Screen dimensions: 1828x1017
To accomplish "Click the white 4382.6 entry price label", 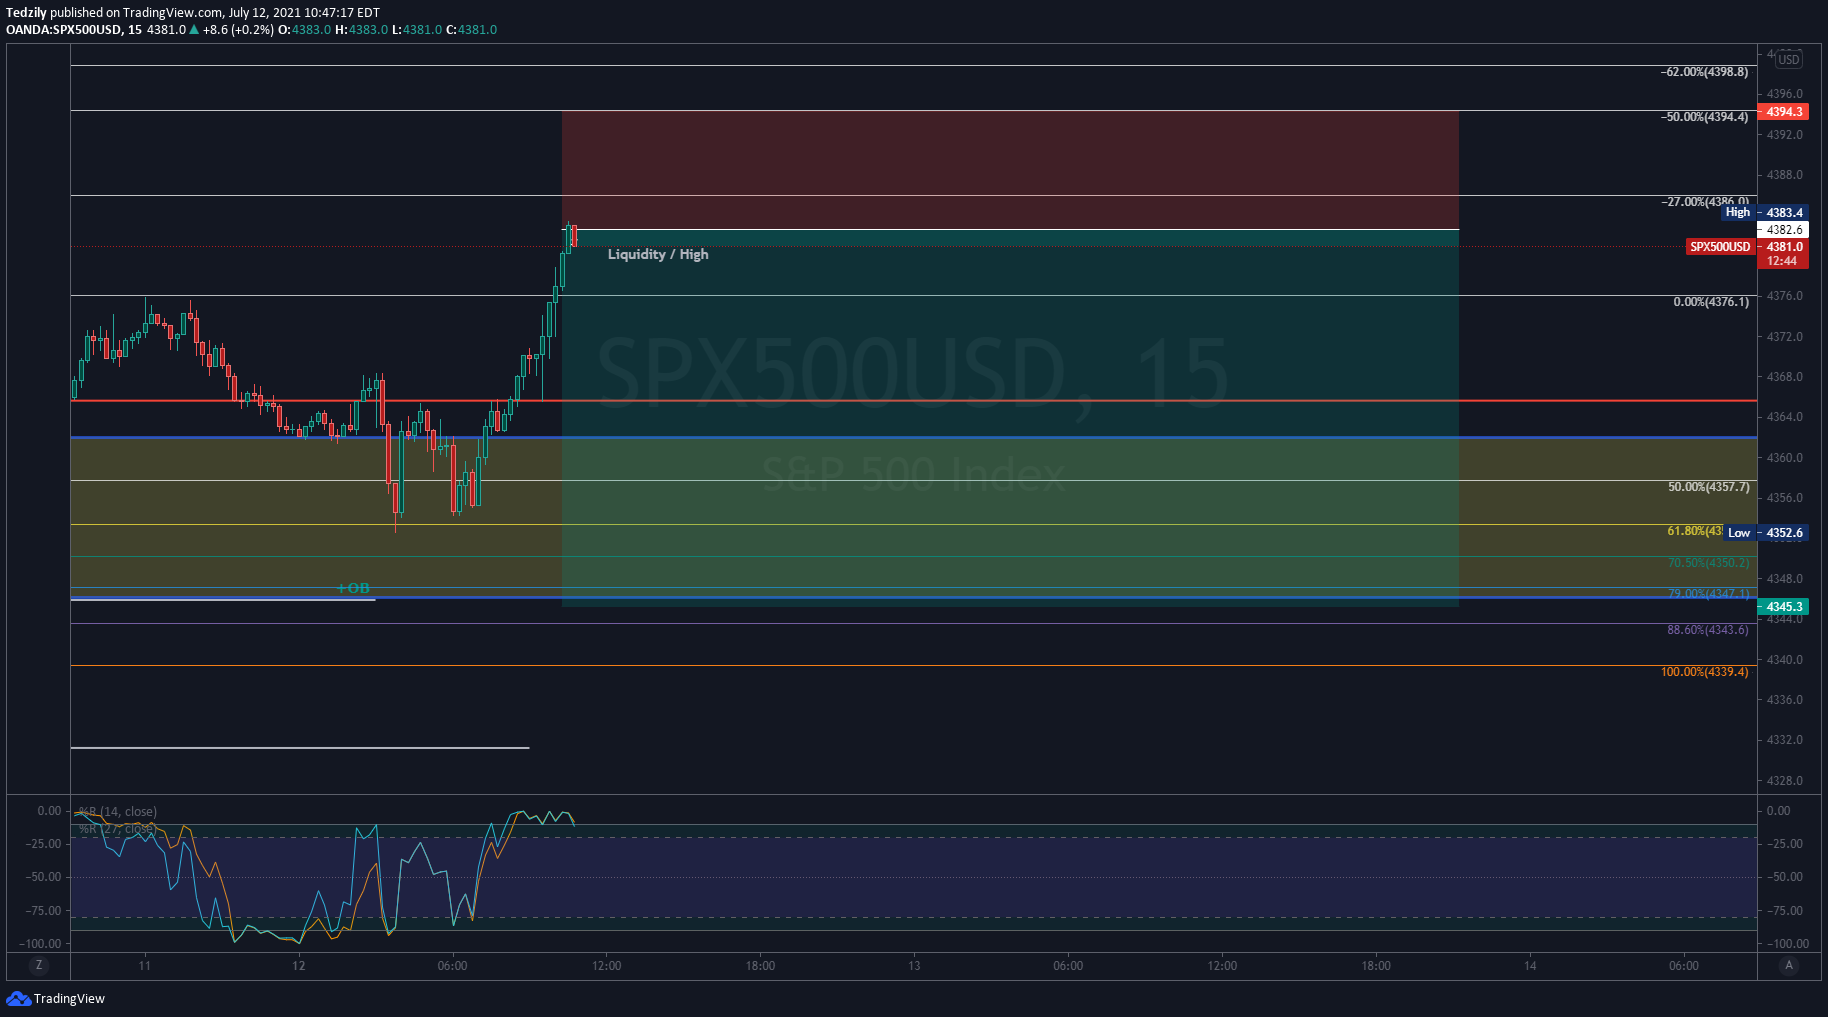I will click(x=1783, y=229).
